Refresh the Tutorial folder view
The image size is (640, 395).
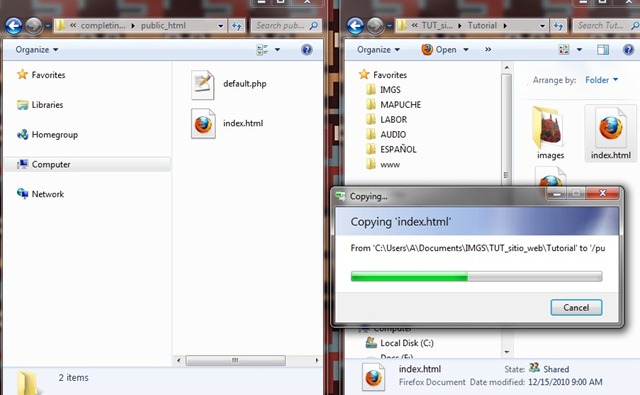click(x=558, y=26)
